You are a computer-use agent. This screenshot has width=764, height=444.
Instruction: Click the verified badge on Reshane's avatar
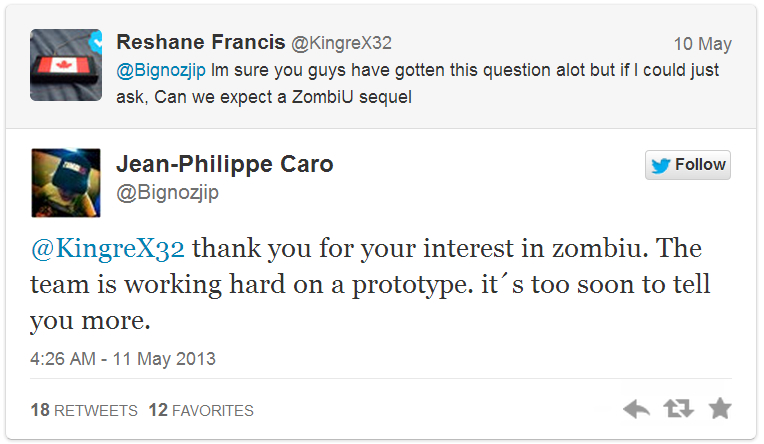click(x=92, y=42)
